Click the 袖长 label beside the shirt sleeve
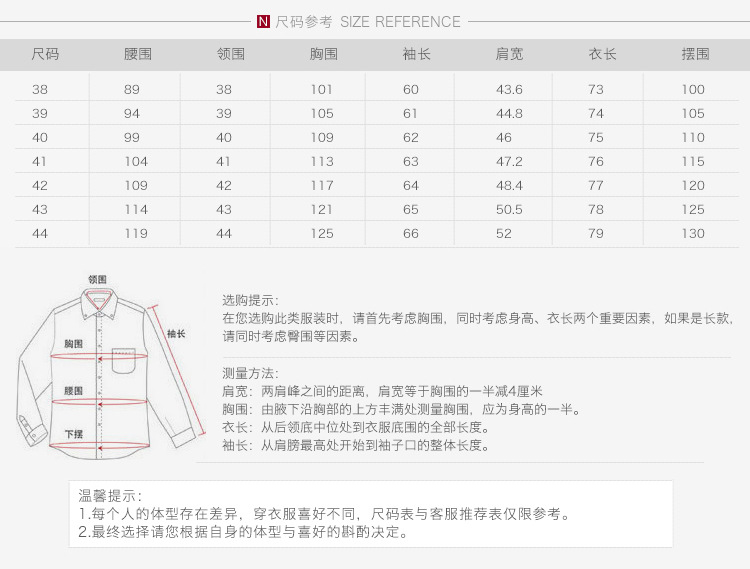Image resolution: width=750 pixels, height=569 pixels. coord(176,334)
